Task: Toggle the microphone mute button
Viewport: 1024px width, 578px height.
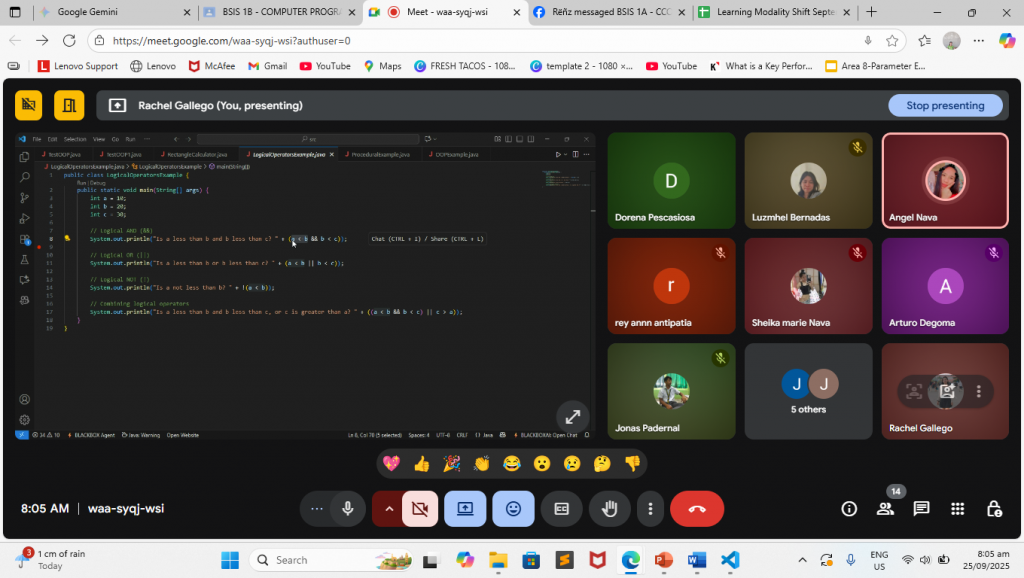Action: 347,508
